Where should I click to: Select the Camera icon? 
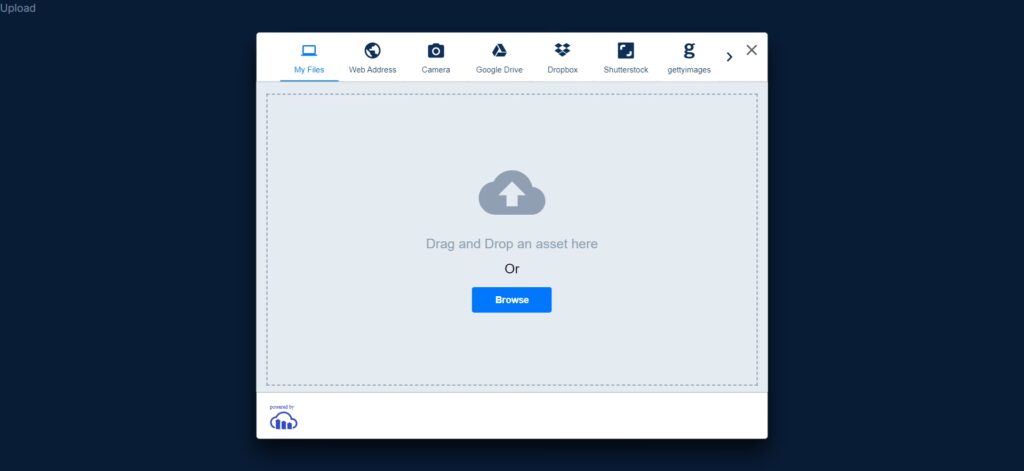(436, 51)
